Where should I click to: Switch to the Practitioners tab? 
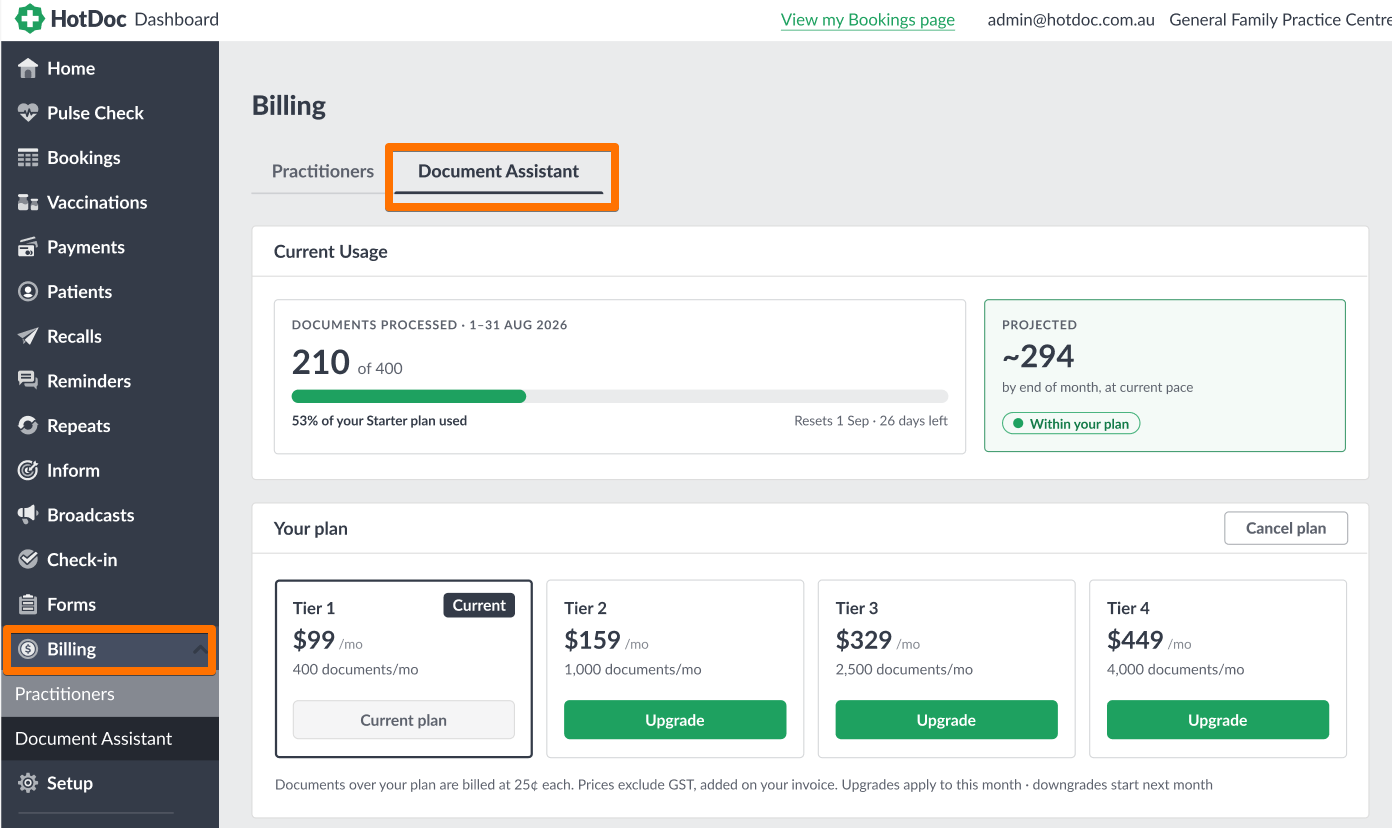tap(323, 171)
